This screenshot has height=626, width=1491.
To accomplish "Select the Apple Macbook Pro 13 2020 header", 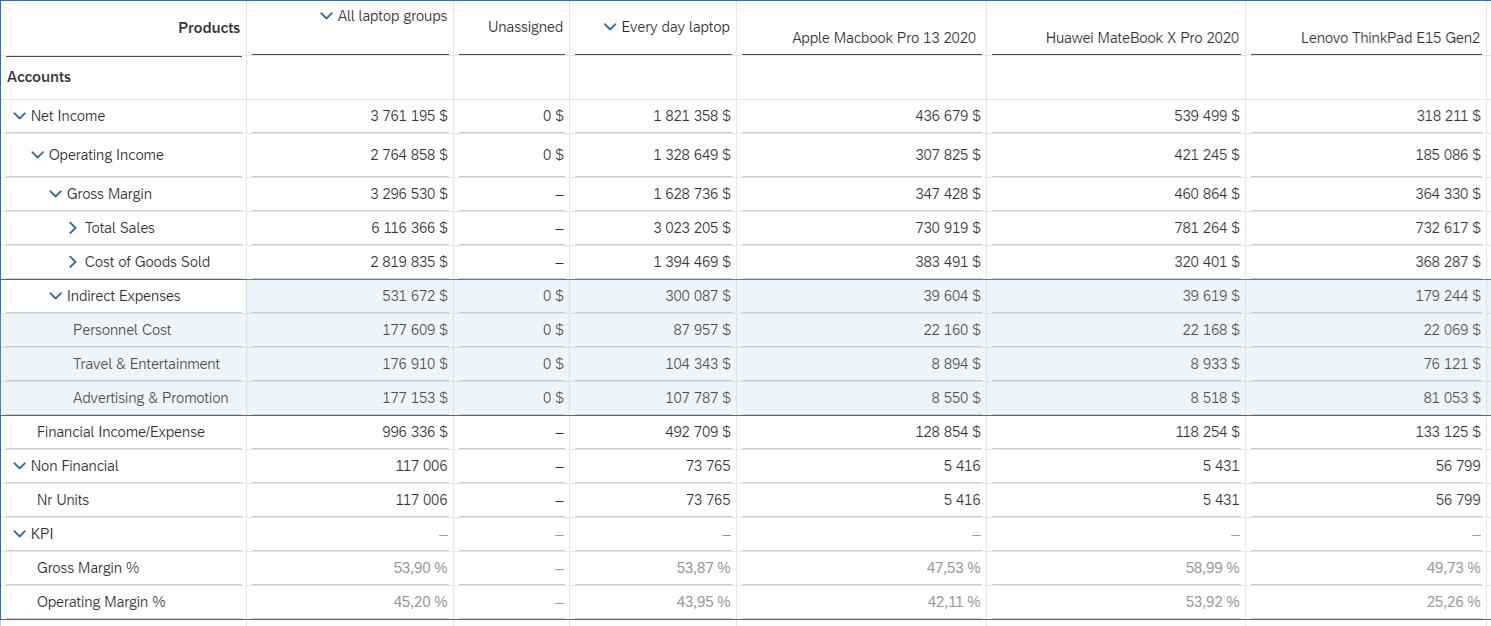I will pos(884,38).
